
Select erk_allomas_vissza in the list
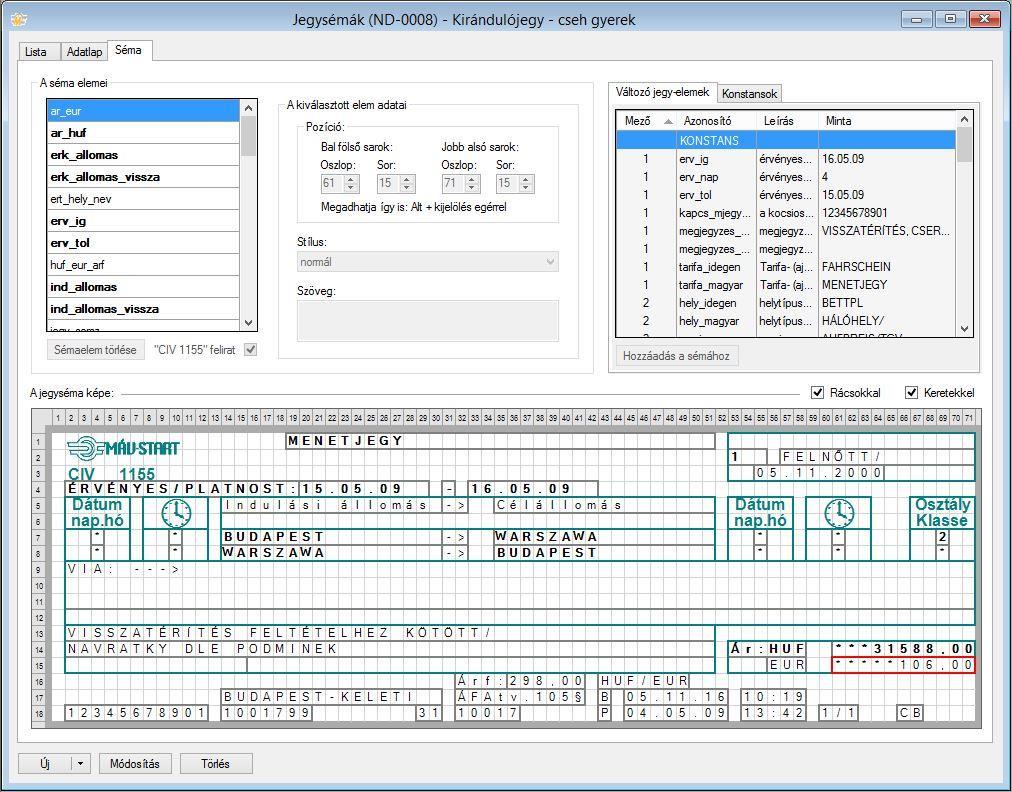pos(143,177)
